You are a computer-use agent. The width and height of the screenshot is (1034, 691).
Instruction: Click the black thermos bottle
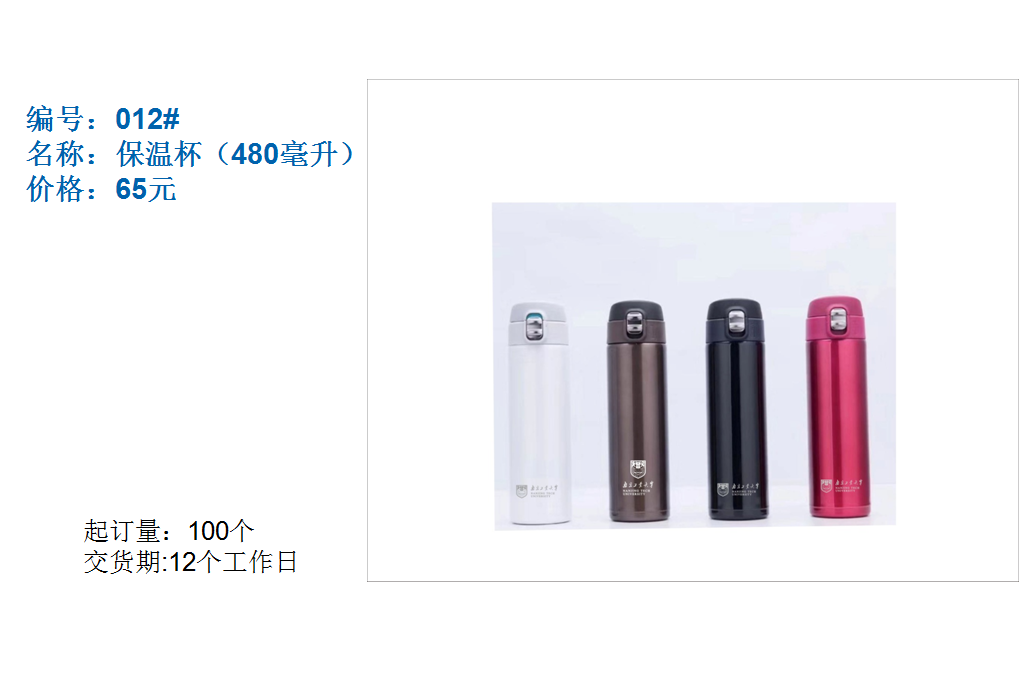[737, 409]
